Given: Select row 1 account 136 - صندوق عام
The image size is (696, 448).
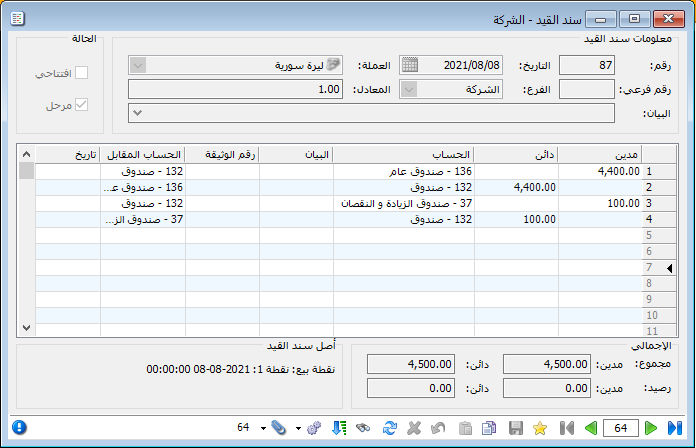Looking at the screenshot, I should (x=403, y=171).
